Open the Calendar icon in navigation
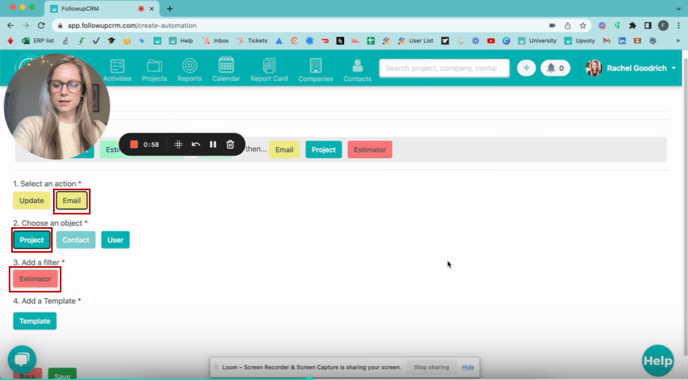Screen dimensions: 688x380 click(x=226, y=65)
